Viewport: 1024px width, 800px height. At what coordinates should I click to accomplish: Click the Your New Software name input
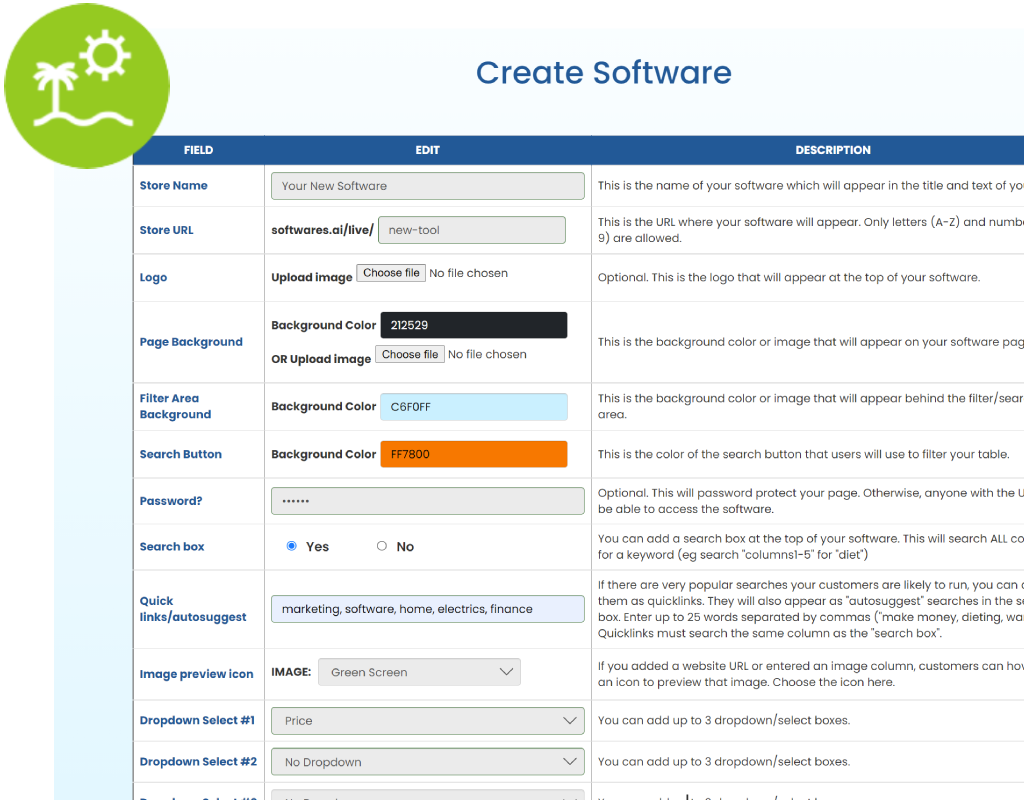pos(427,185)
